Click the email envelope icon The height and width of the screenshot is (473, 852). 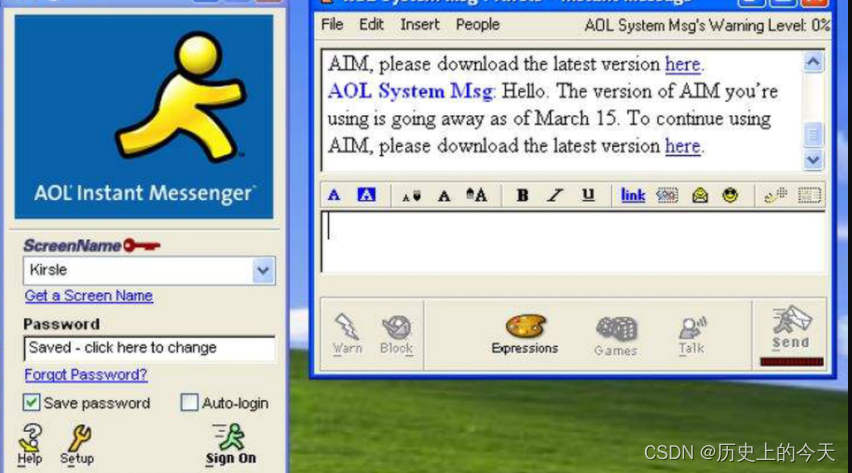pyautogui.click(x=700, y=195)
